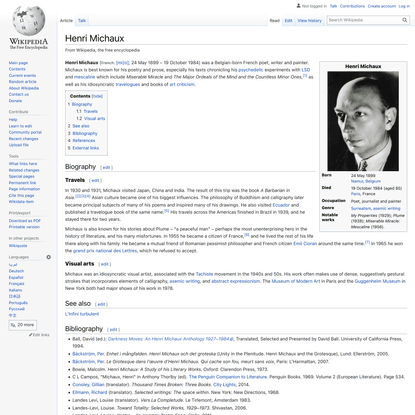The image size is (415, 415).
Task: Hide the Contents box via hide toggle
Action: (x=97, y=96)
